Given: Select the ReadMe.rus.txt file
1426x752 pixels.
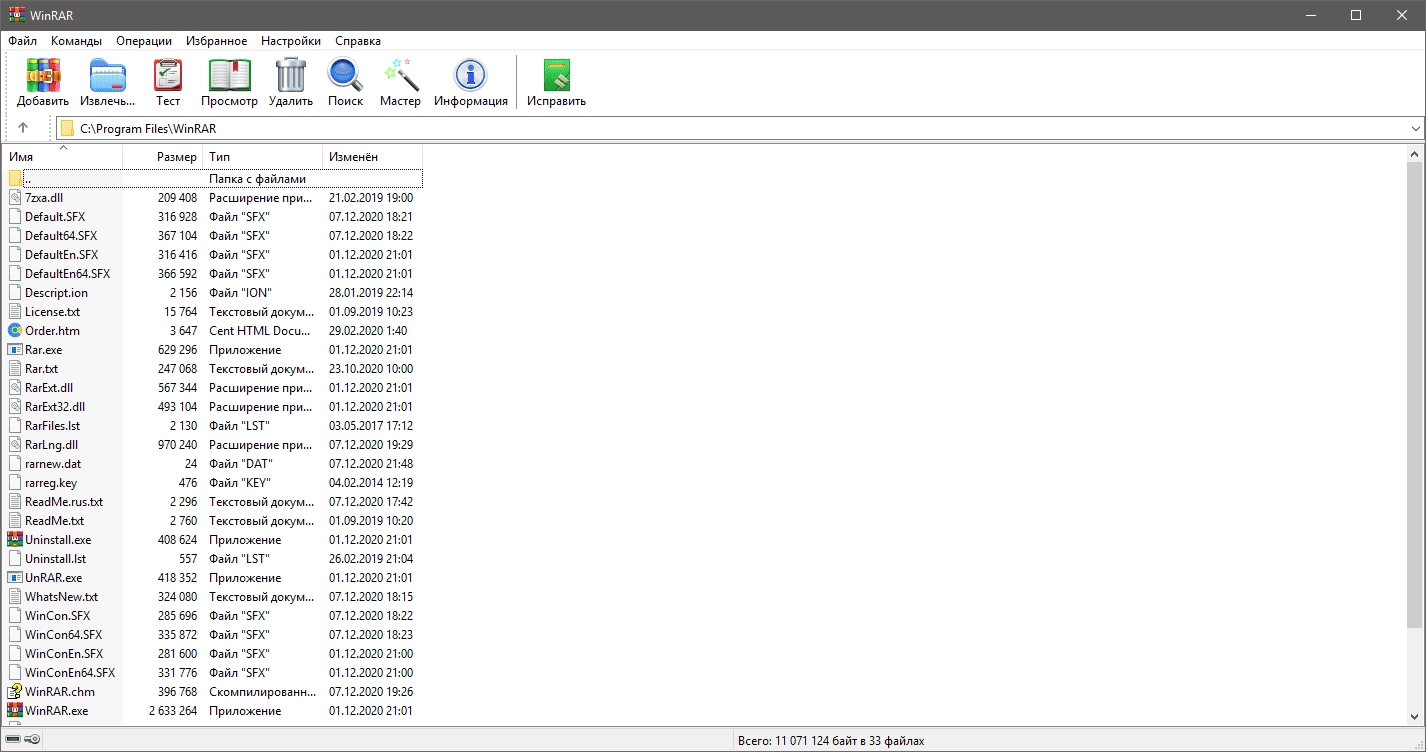Looking at the screenshot, I should tap(64, 501).
